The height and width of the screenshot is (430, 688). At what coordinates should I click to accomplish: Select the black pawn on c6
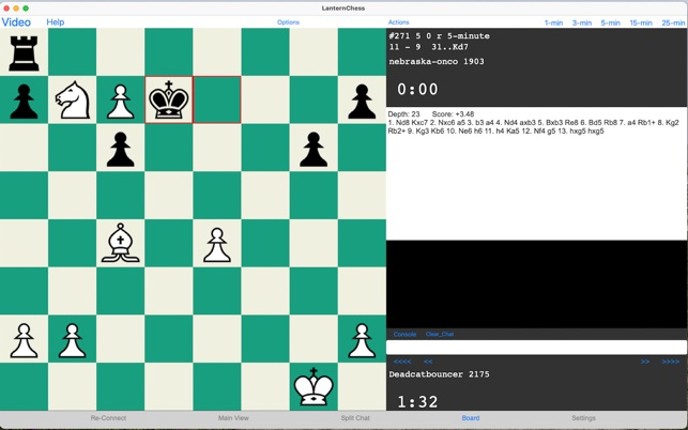pyautogui.click(x=121, y=149)
